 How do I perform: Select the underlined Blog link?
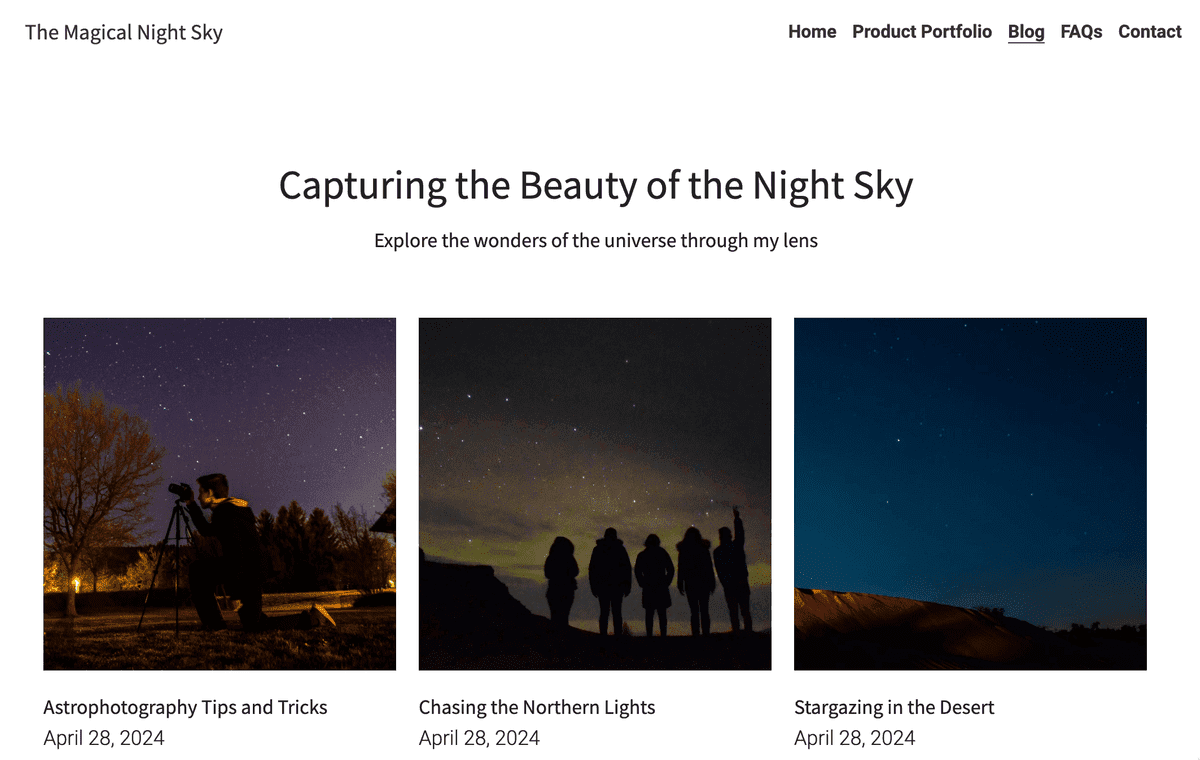(x=1026, y=31)
